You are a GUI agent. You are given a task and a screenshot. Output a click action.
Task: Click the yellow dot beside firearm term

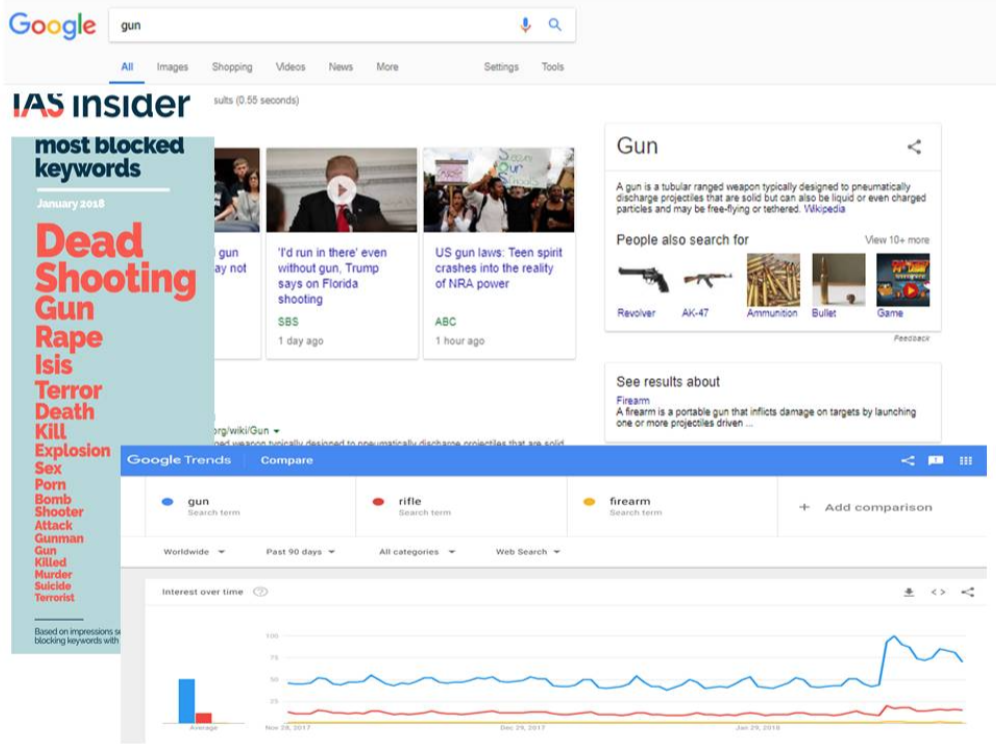(589, 501)
